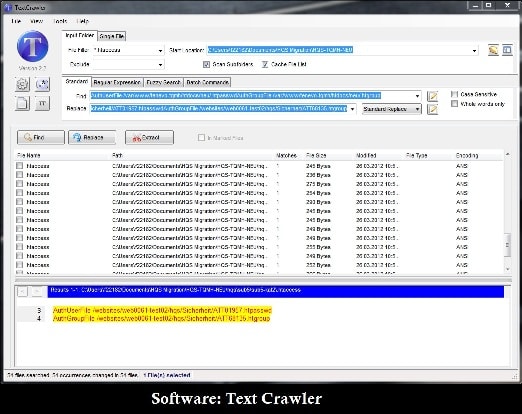The height and width of the screenshot is (414, 522).
Task: Select the 255 Bytes file size cell
Action: pyautogui.click(x=318, y=247)
